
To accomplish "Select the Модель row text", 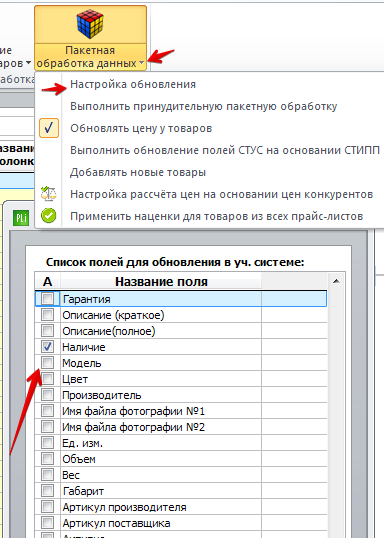I will [82, 363].
